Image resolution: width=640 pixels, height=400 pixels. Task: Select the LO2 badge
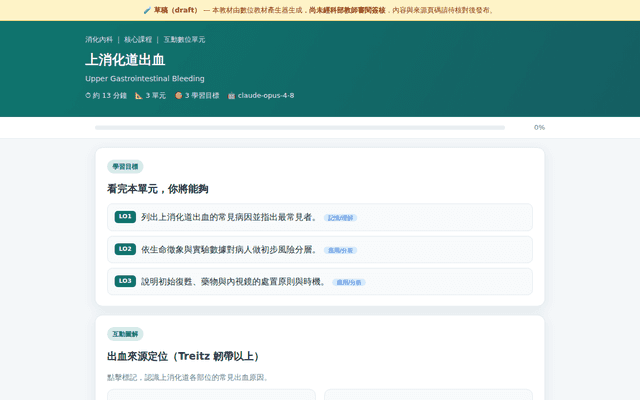(125, 249)
